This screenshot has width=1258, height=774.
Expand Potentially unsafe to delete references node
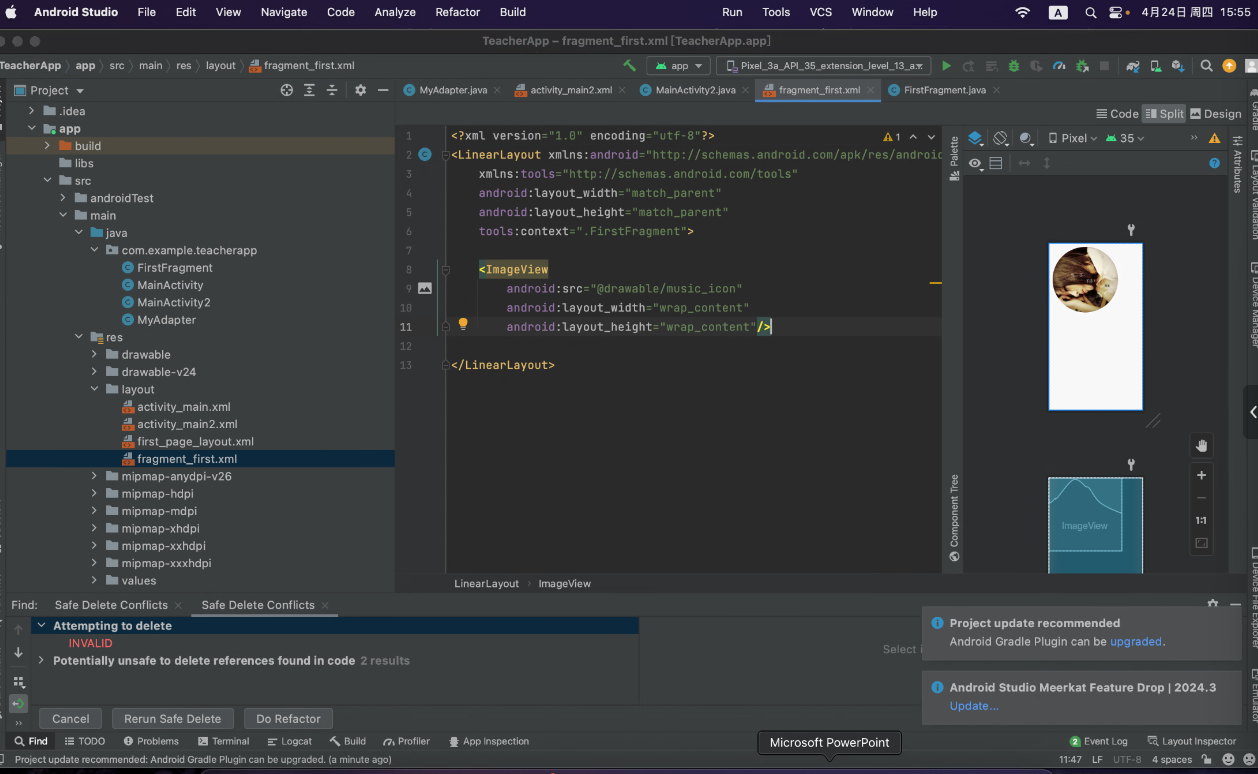pos(41,661)
